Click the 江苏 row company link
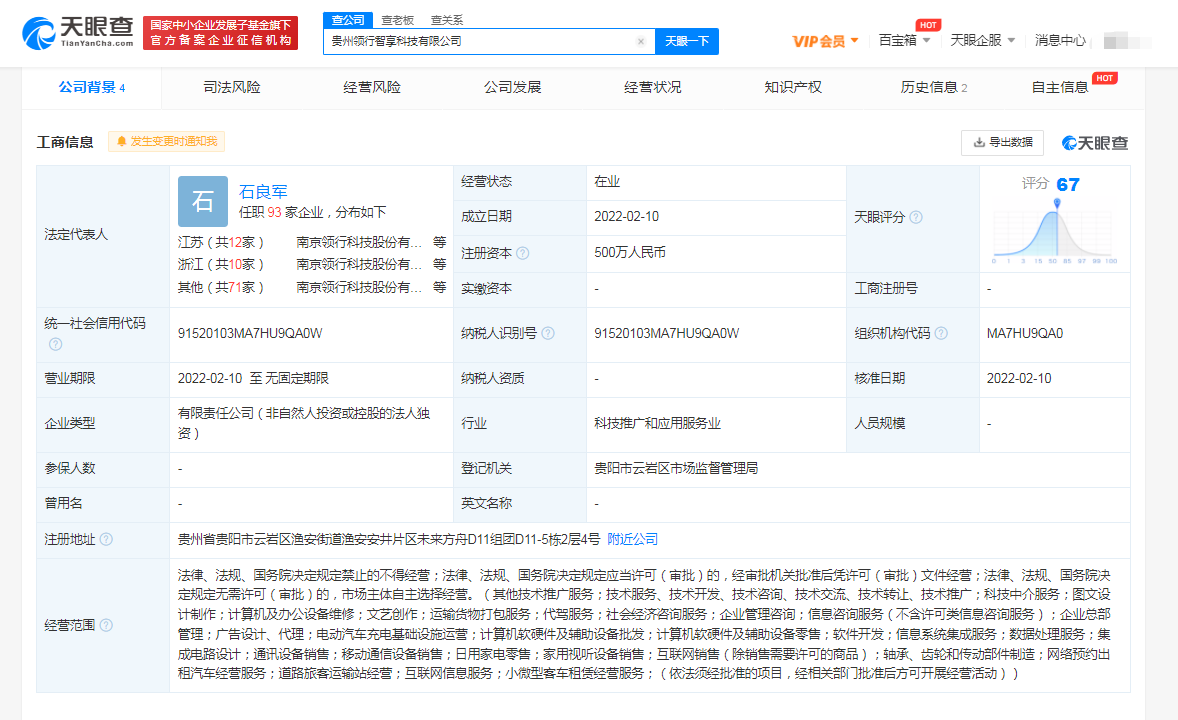Screen dimensions: 1178x720 pos(359,242)
